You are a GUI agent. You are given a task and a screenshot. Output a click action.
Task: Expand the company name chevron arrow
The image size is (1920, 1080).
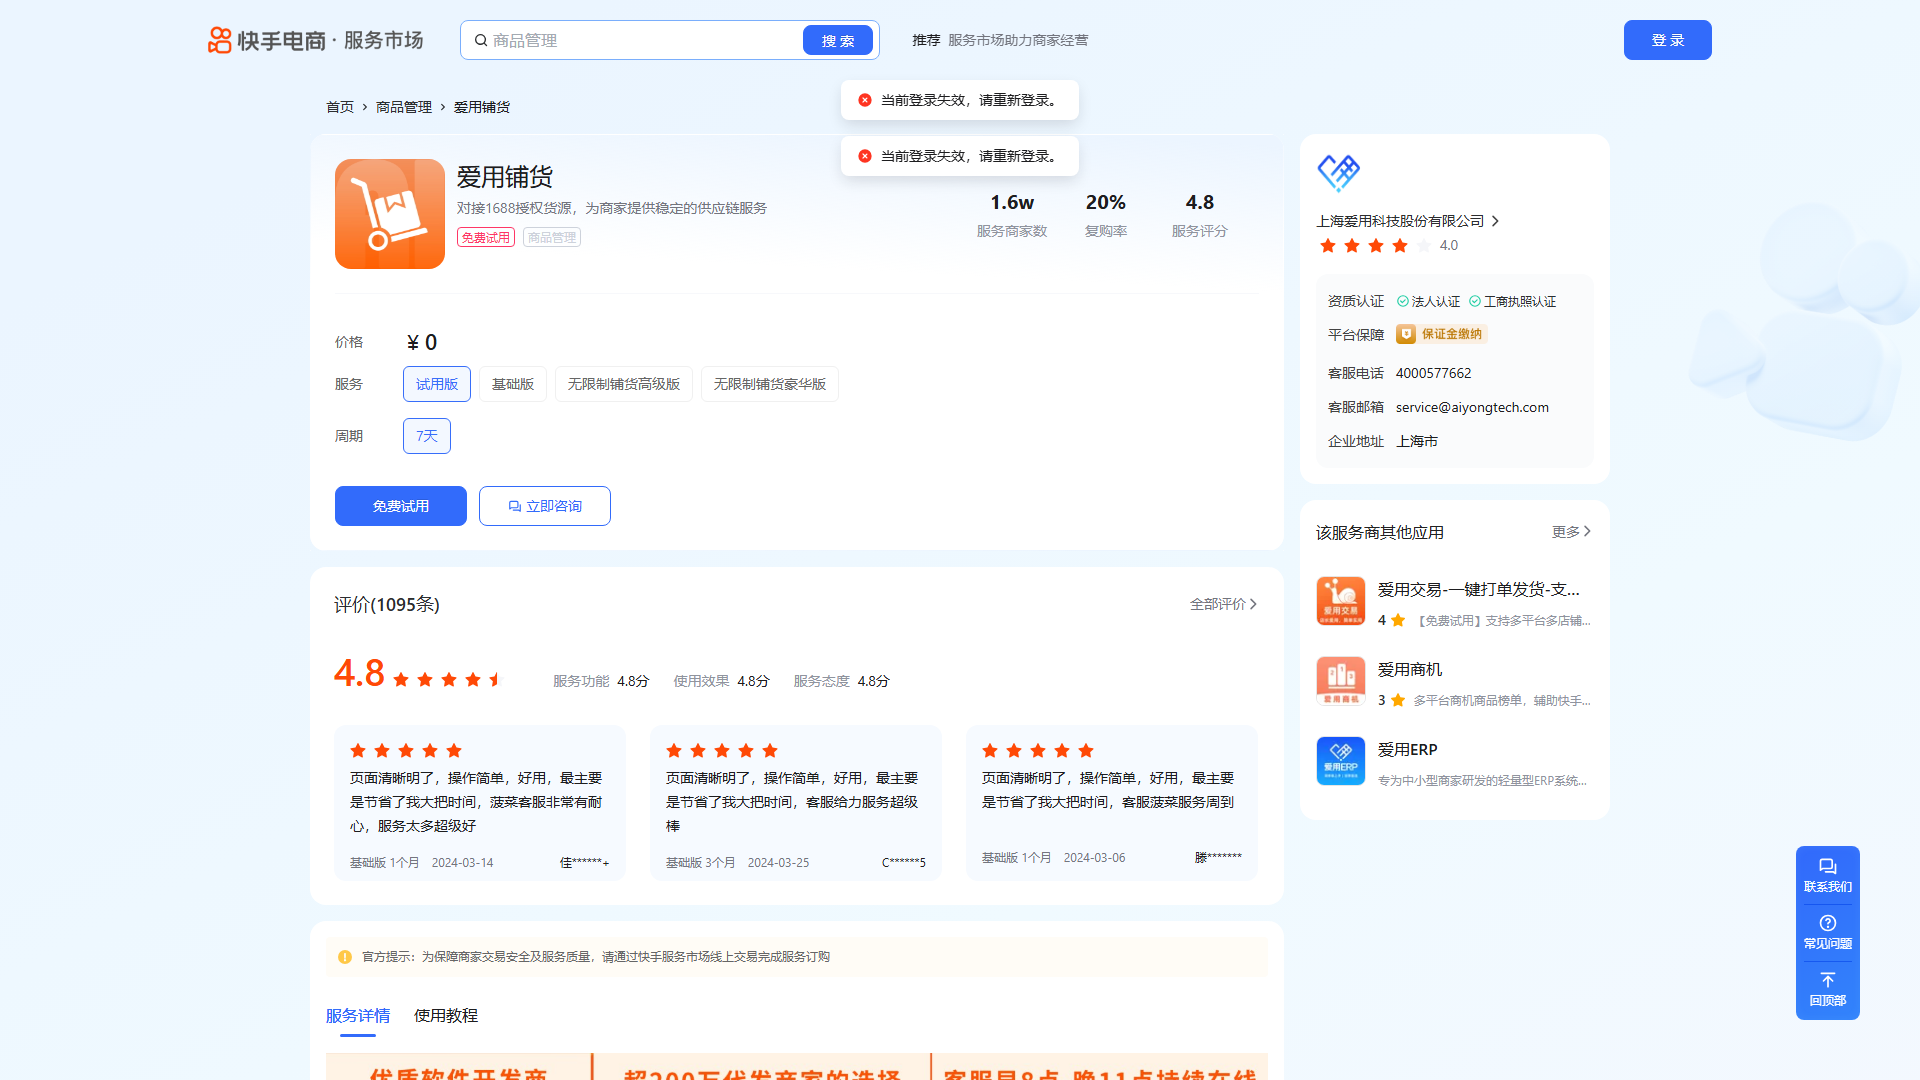pos(1495,221)
